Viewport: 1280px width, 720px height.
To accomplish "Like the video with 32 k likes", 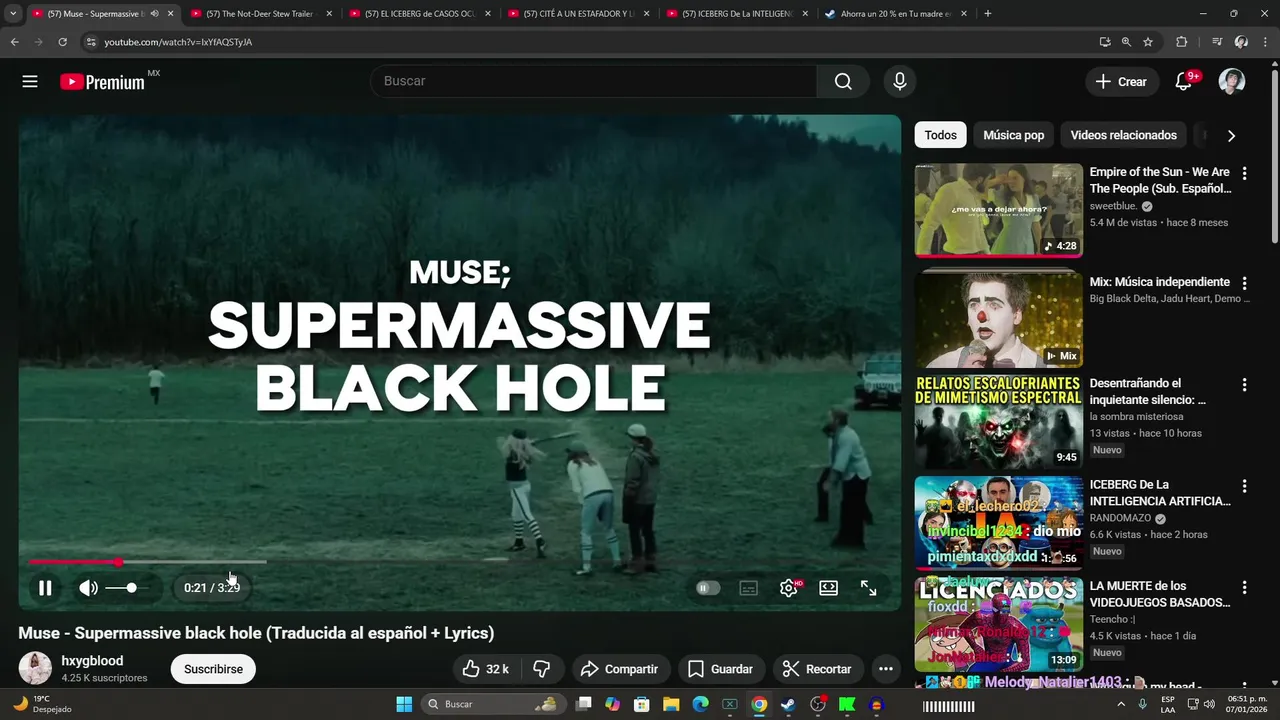I will coord(486,669).
